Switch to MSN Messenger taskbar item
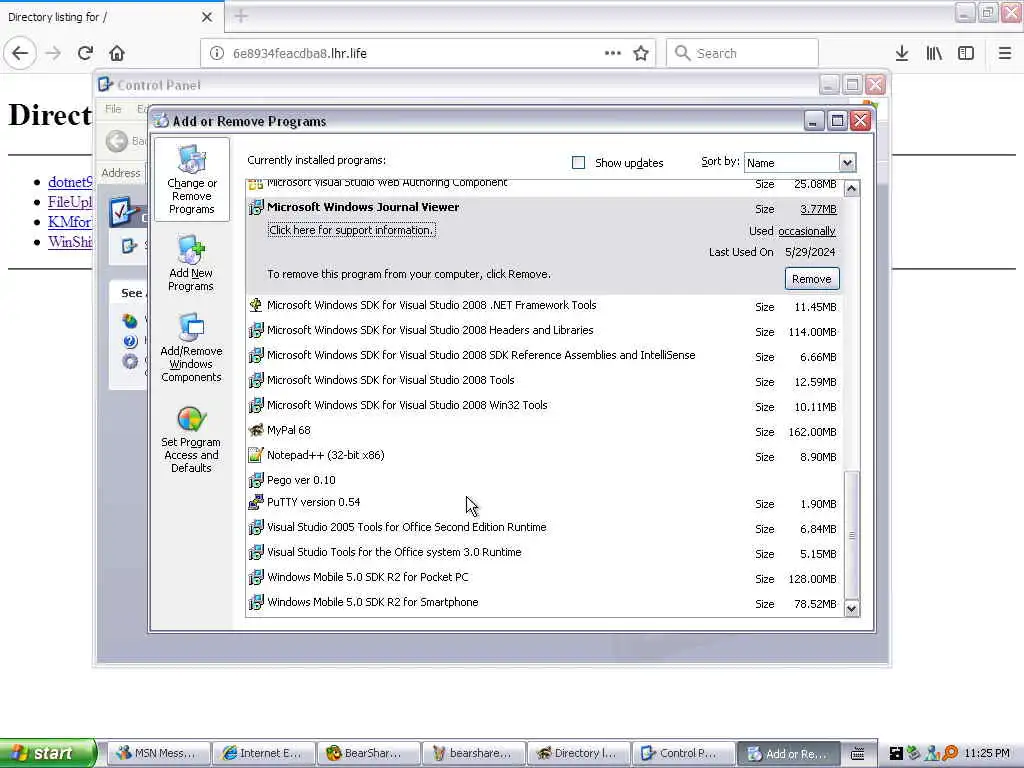The image size is (1024, 768). [157, 753]
